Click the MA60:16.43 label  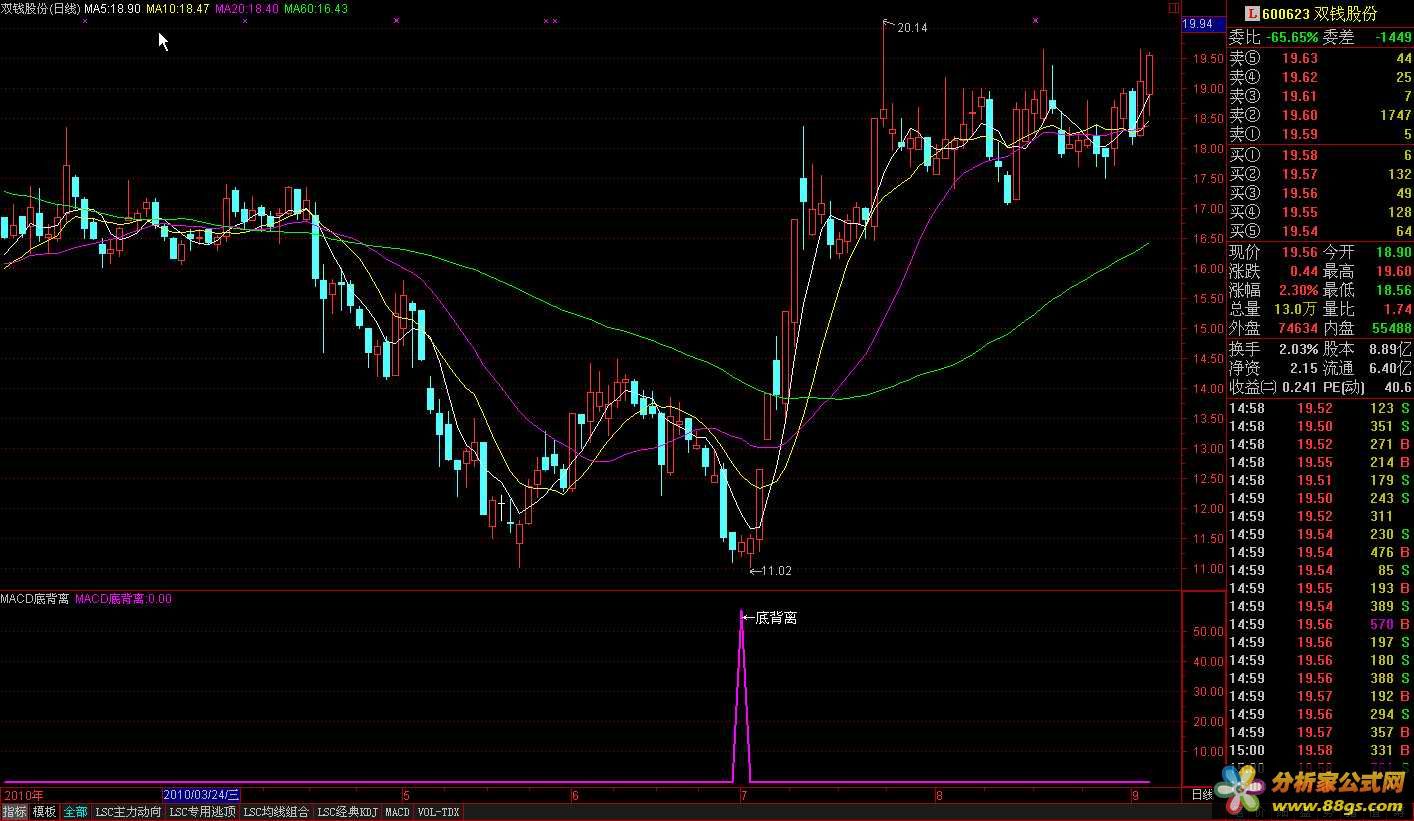[x=316, y=8]
